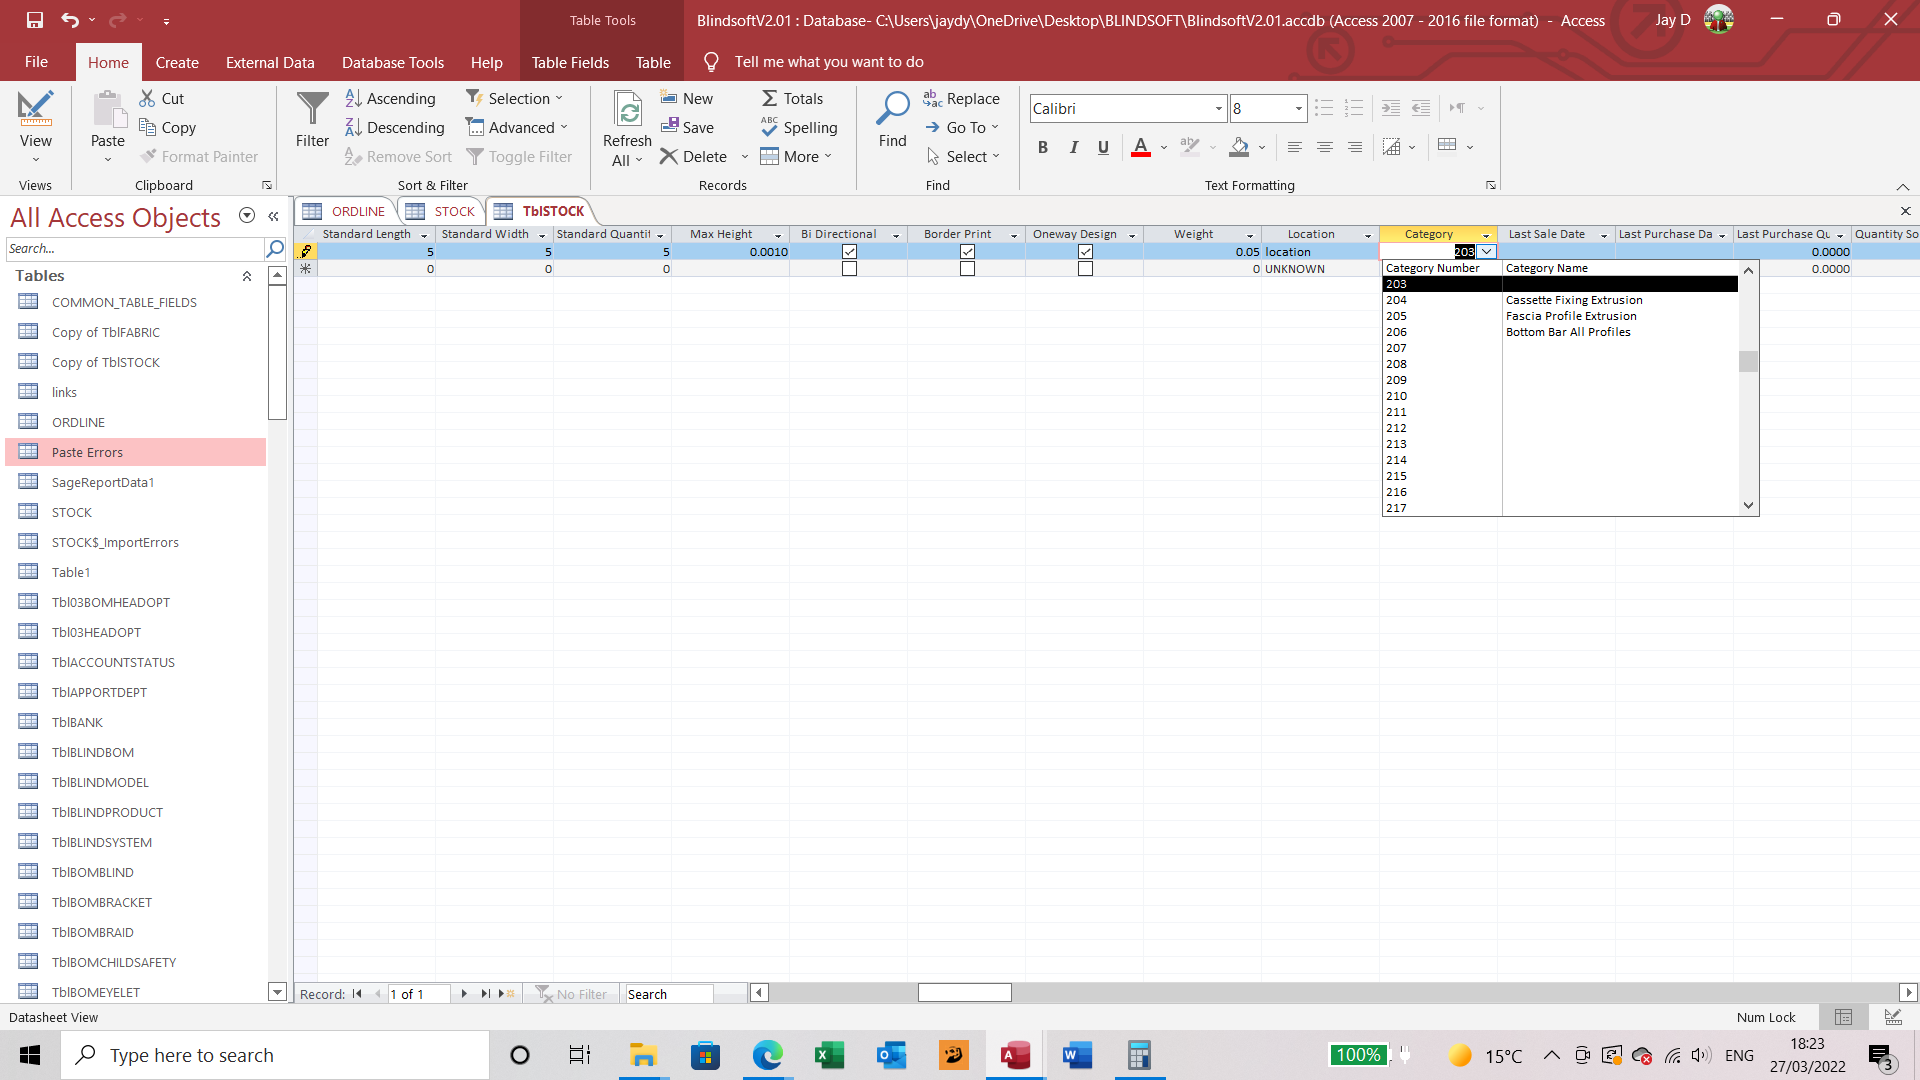Select the Format Painter tool
The image size is (1920, 1080).
point(199,156)
